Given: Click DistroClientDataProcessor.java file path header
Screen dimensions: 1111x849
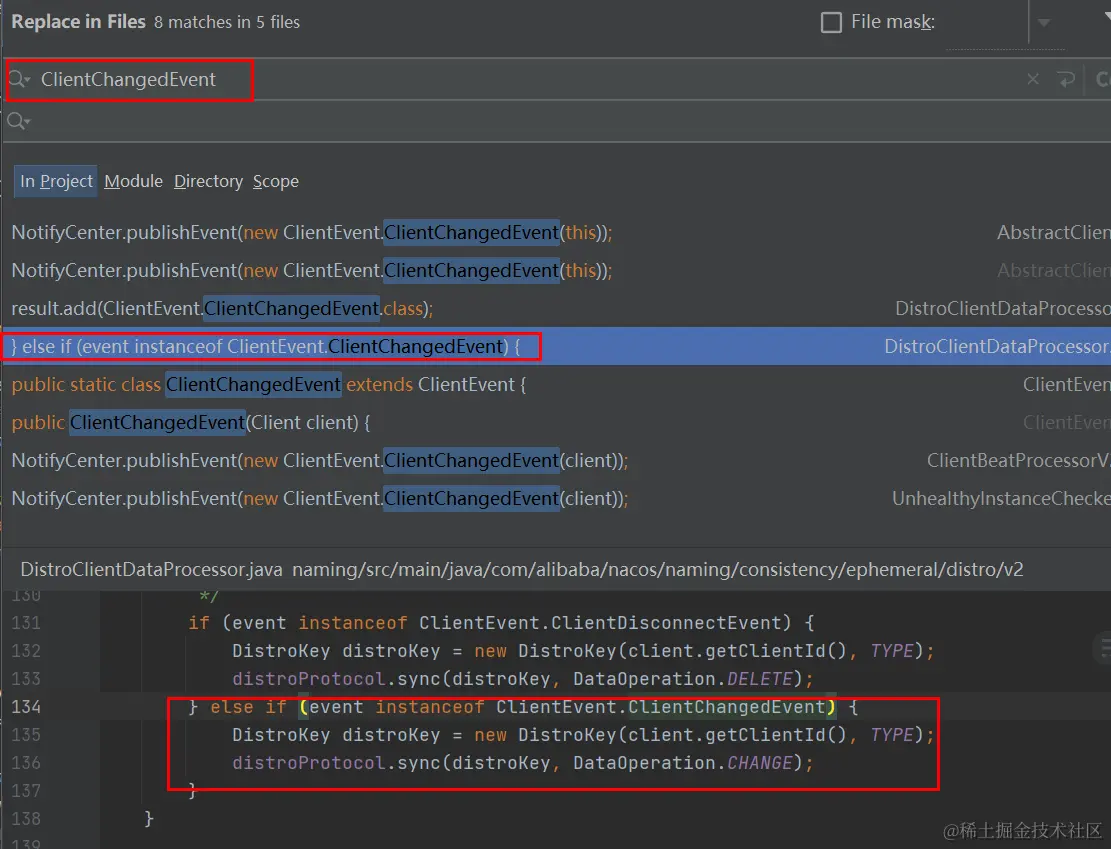Looking at the screenshot, I should click(521, 570).
